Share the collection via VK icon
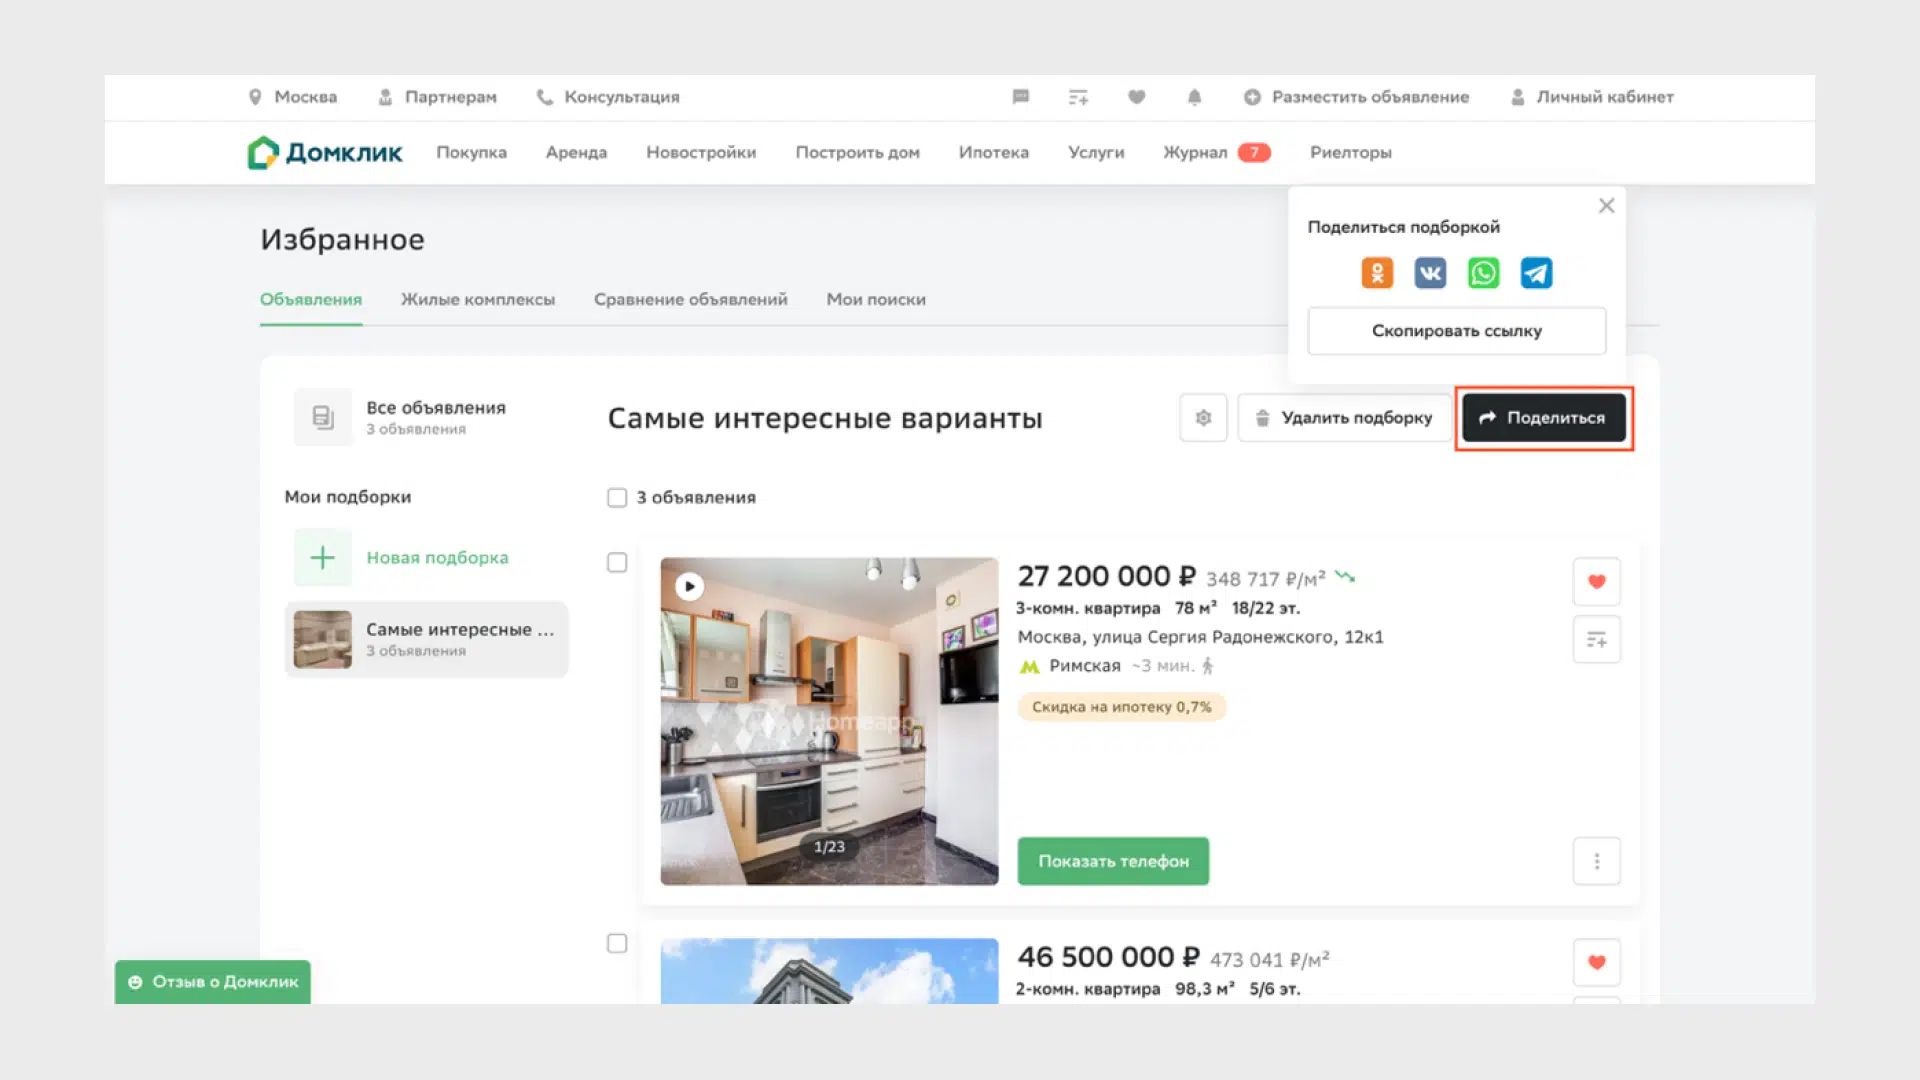1920x1080 pixels. point(1430,273)
